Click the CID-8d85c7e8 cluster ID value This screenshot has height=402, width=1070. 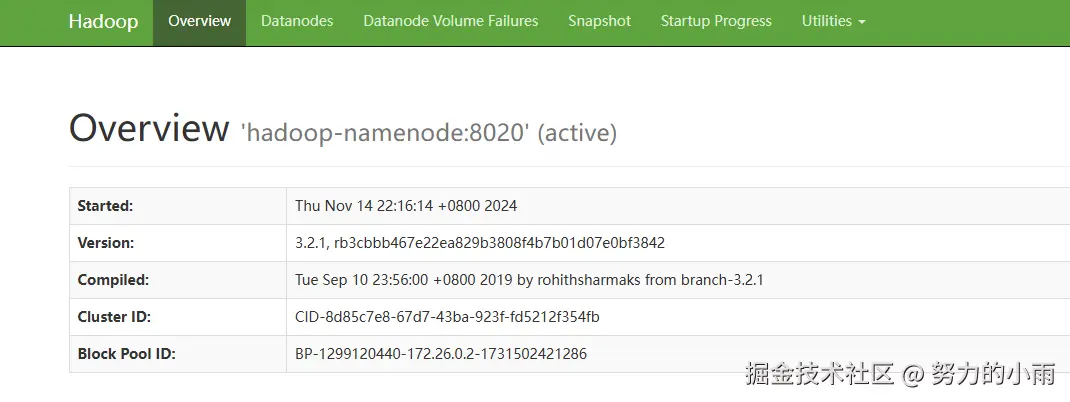pyautogui.click(x=447, y=317)
